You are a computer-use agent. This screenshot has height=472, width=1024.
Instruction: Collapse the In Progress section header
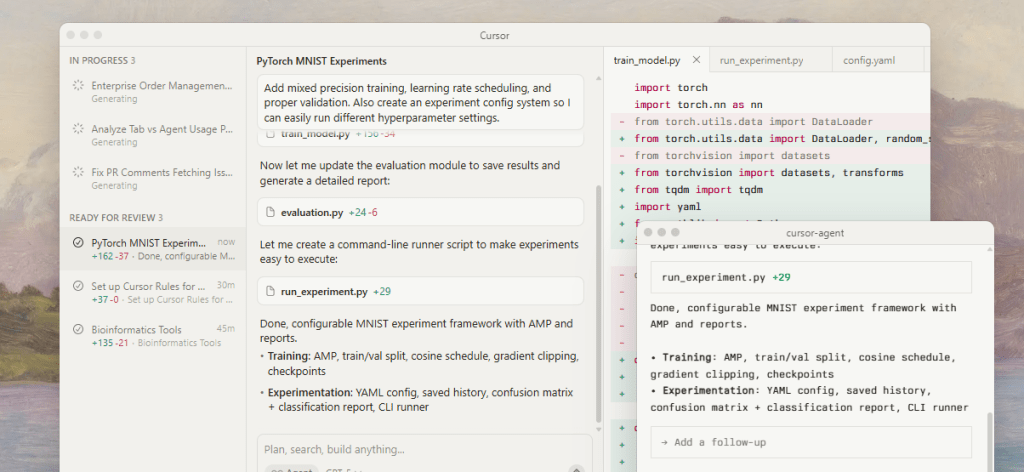click(102, 61)
